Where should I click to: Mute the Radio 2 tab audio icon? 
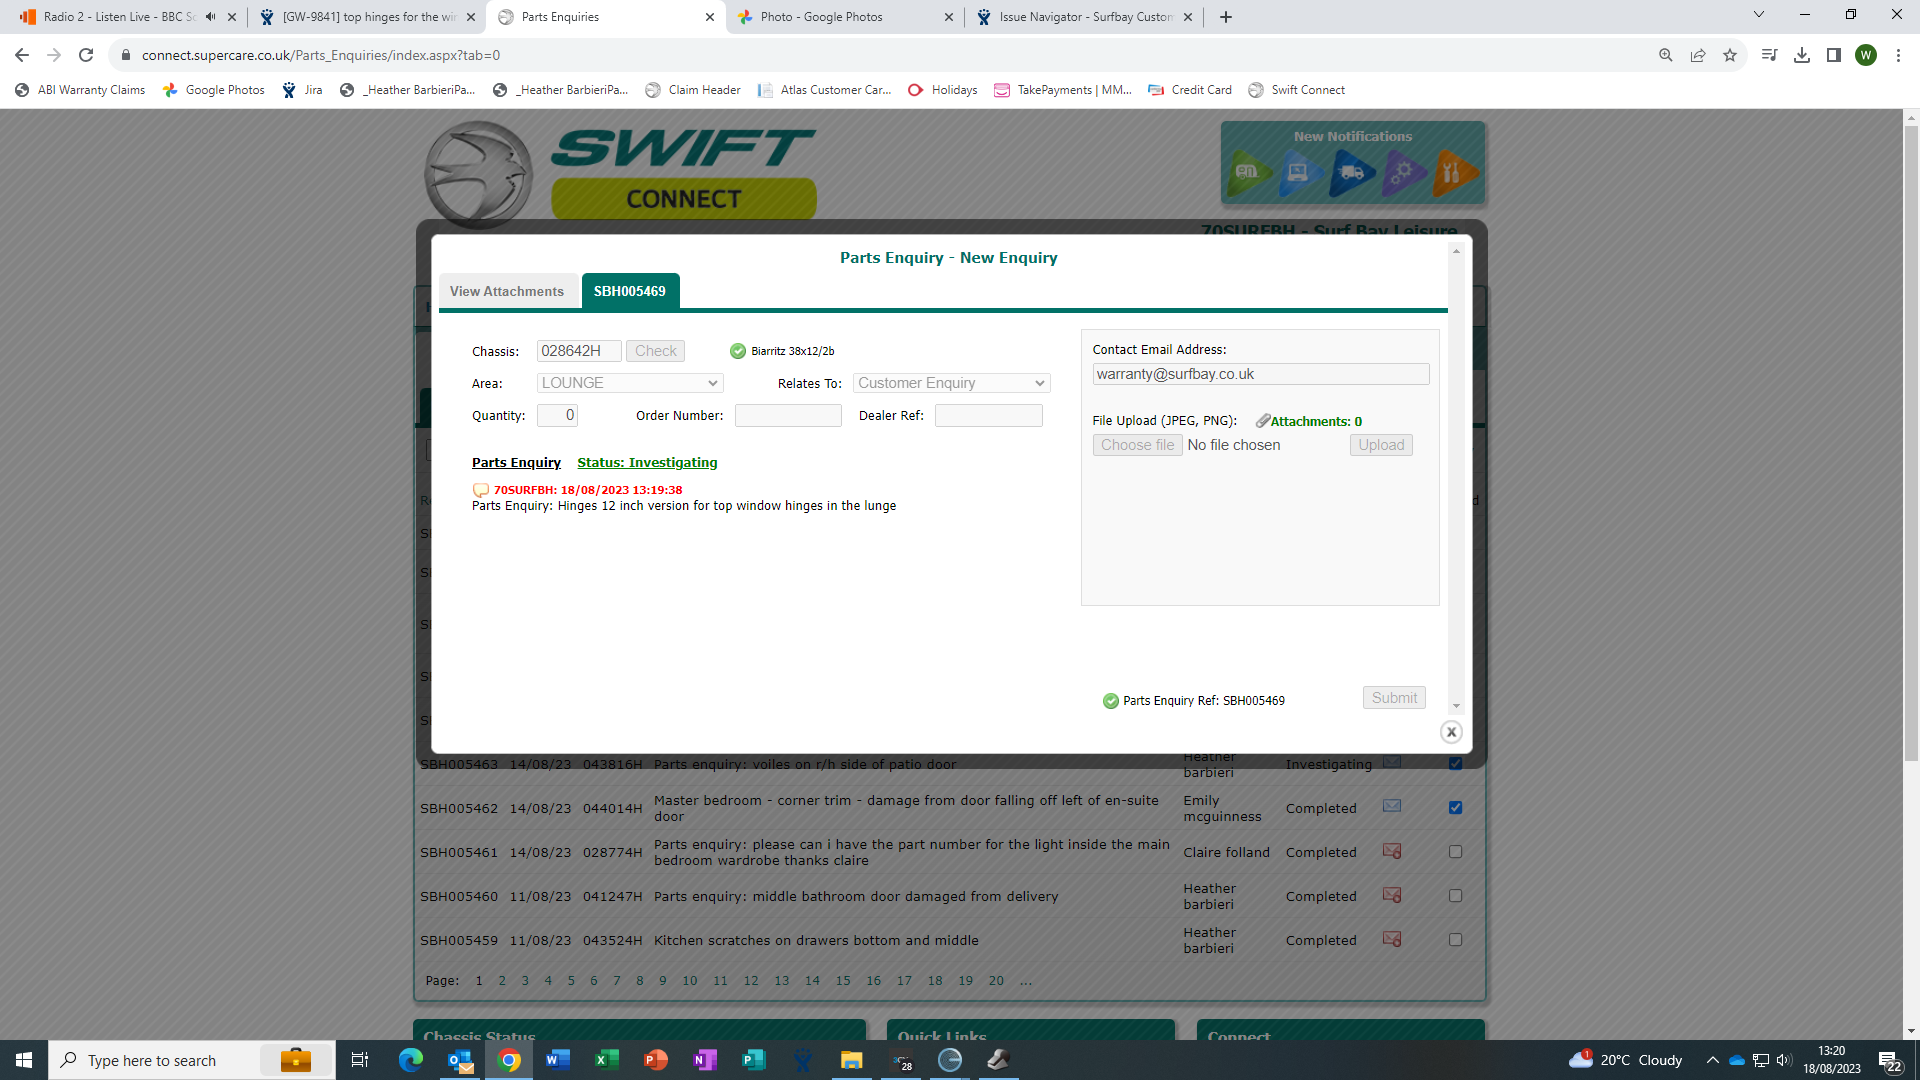click(211, 17)
